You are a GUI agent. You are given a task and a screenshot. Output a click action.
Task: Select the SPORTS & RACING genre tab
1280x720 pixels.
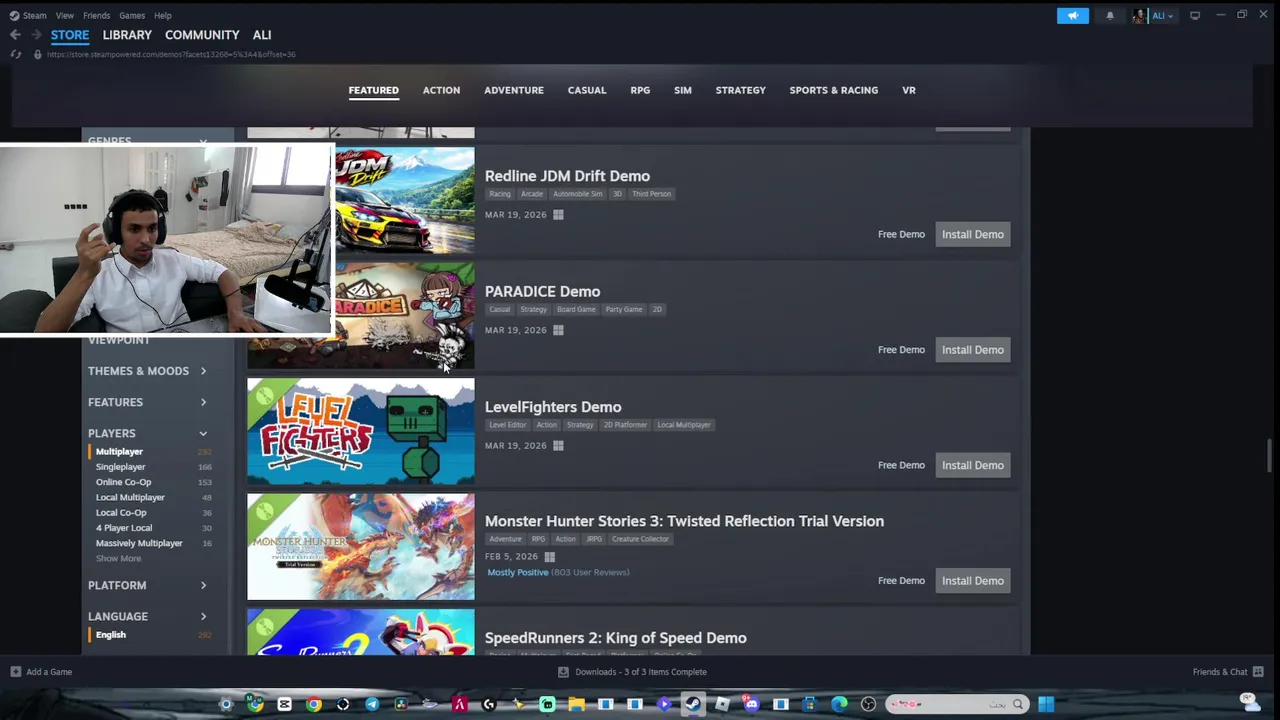pos(834,90)
